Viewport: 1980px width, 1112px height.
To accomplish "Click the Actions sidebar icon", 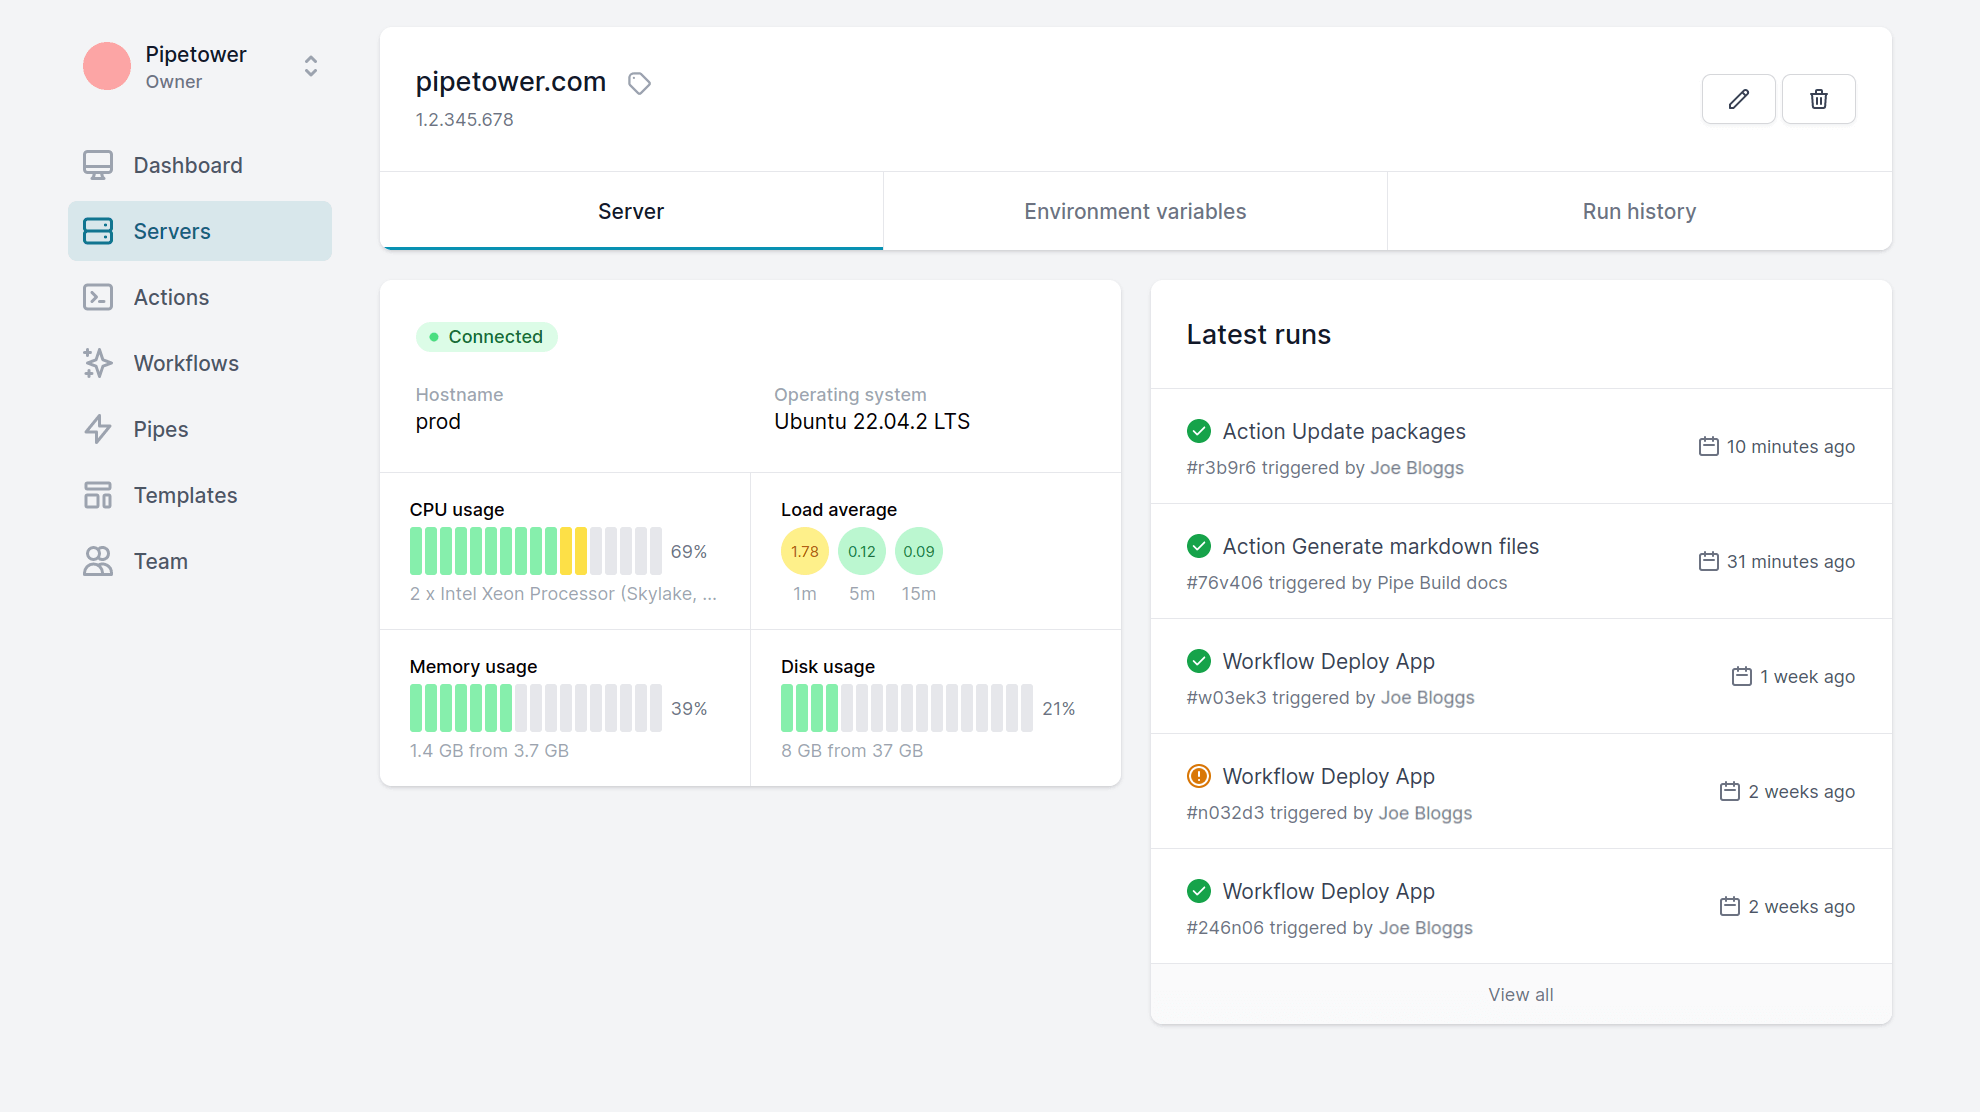I will [97, 296].
